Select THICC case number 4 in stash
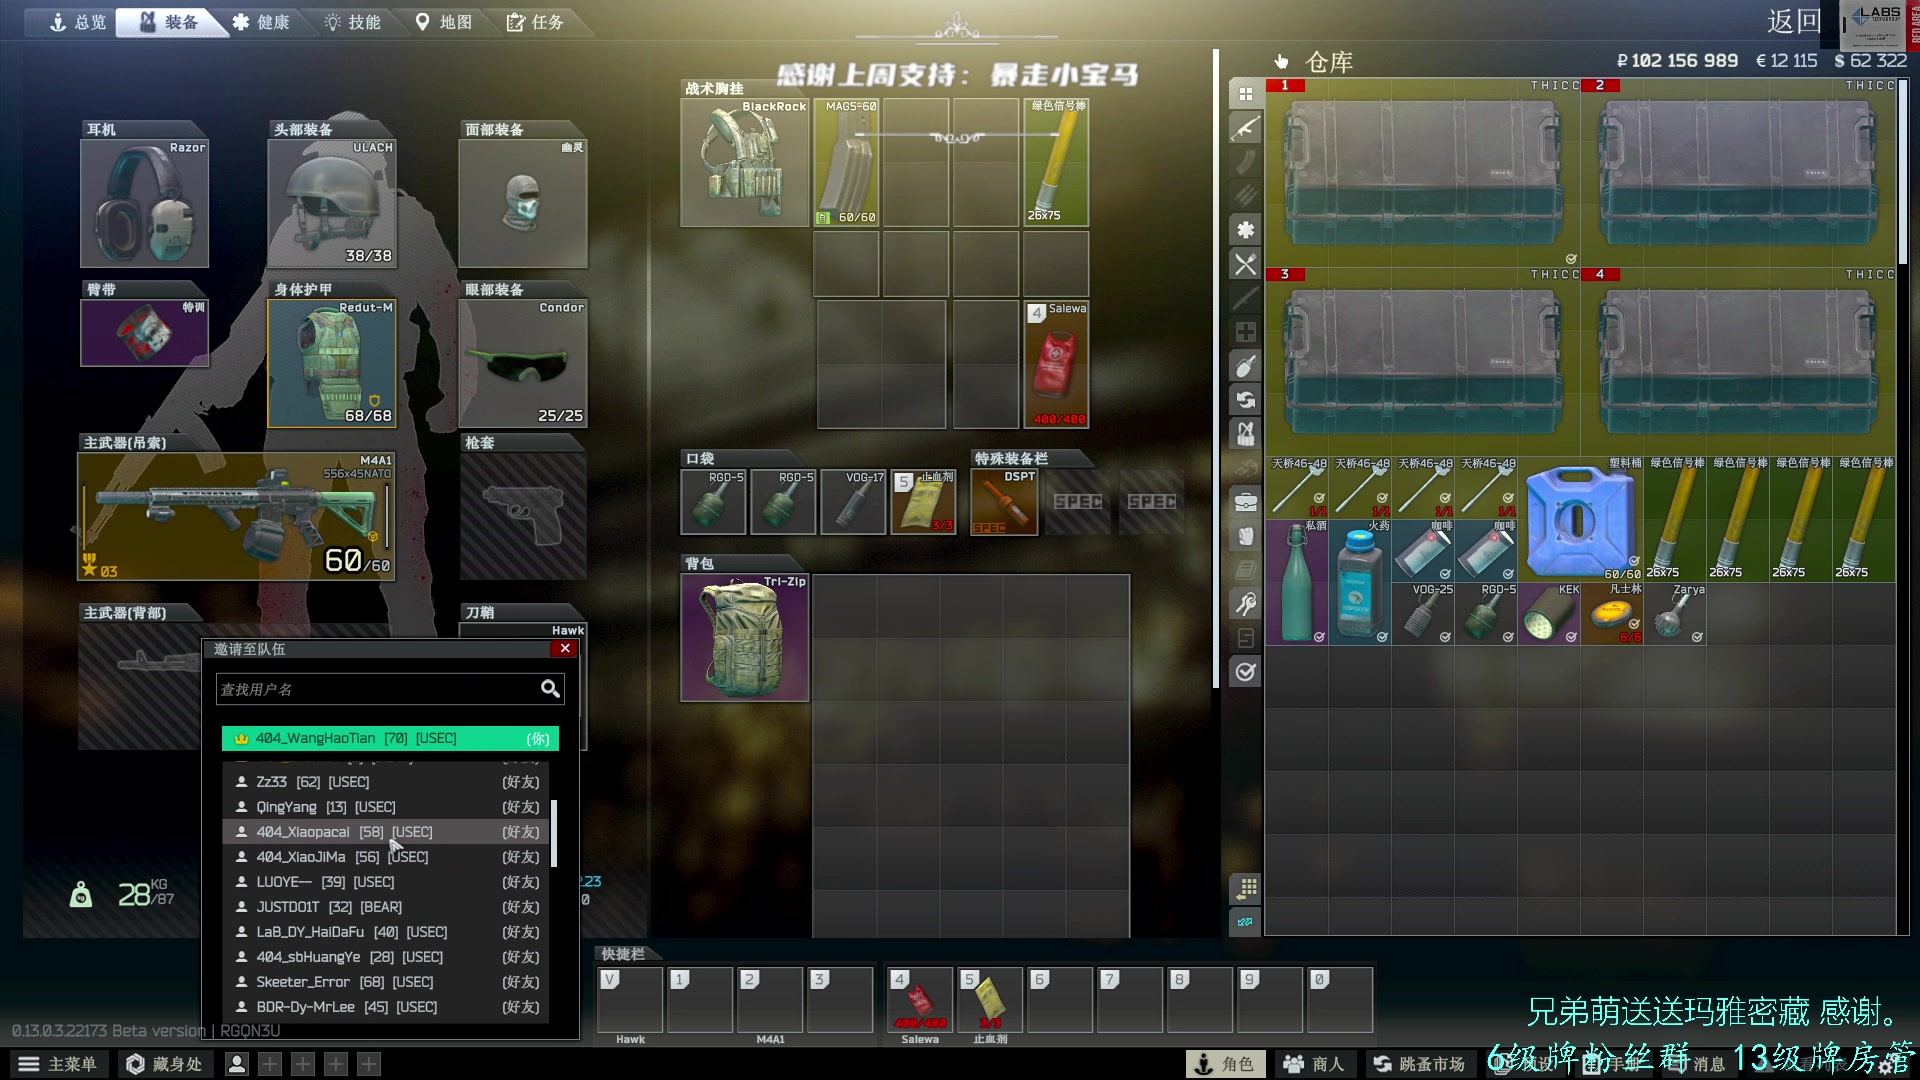1920x1080 pixels. [1739, 362]
